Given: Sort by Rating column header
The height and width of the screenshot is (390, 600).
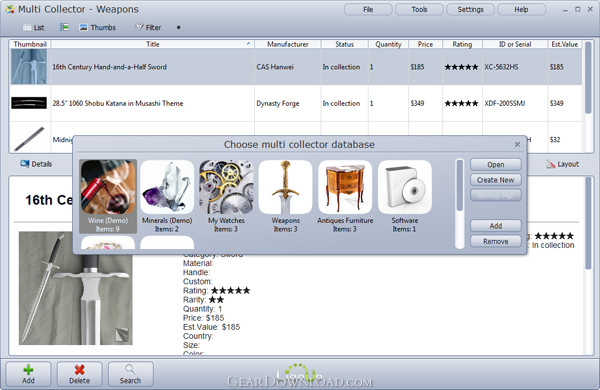Looking at the screenshot, I should pyautogui.click(x=462, y=44).
